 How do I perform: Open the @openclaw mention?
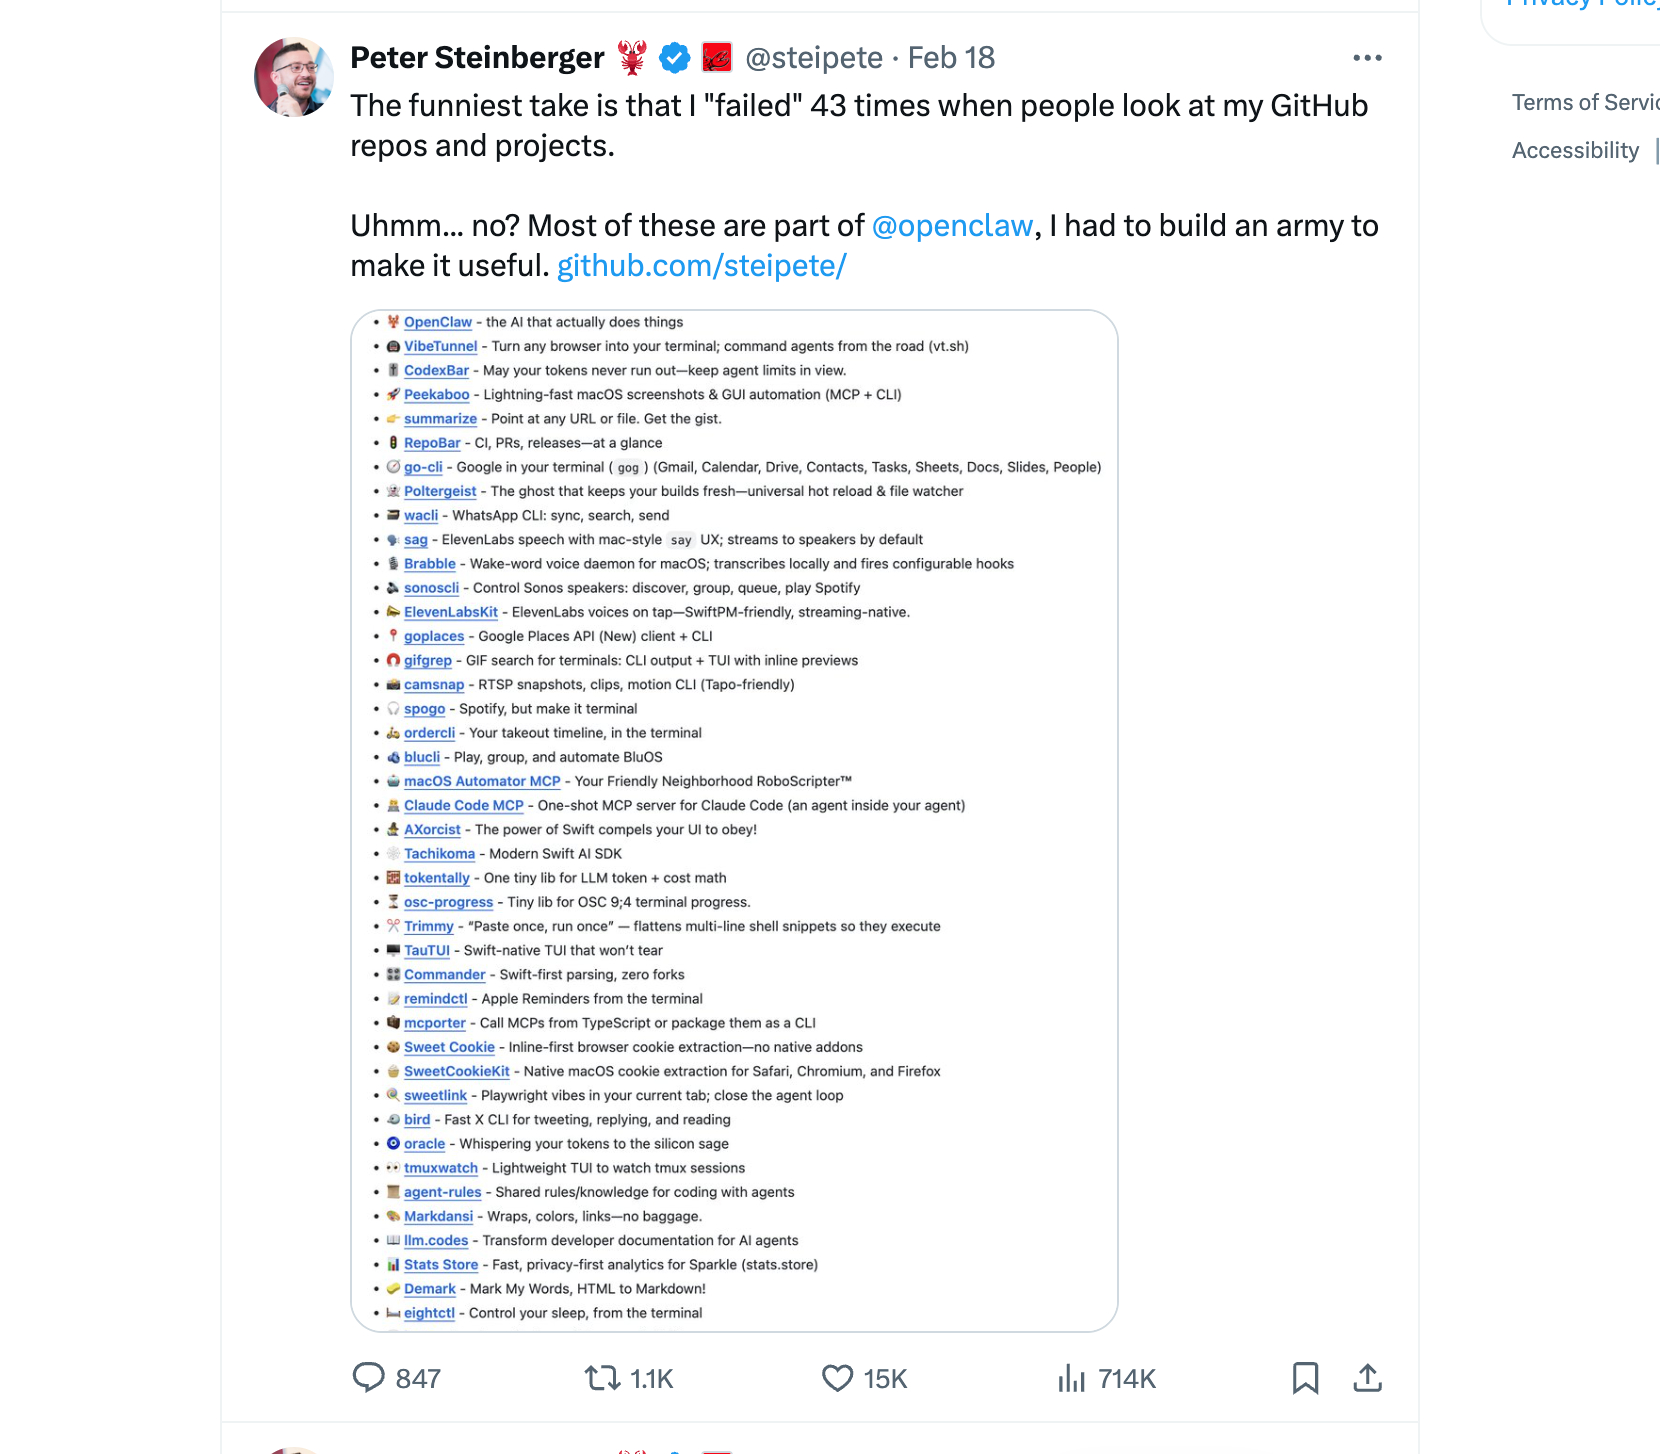point(952,226)
